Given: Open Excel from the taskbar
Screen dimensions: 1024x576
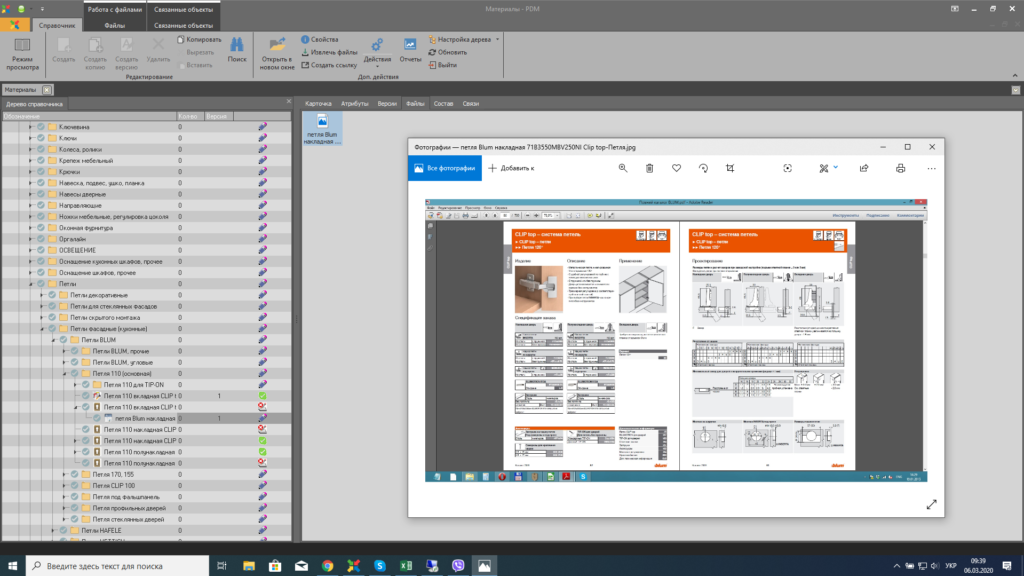Looking at the screenshot, I should pos(406,566).
